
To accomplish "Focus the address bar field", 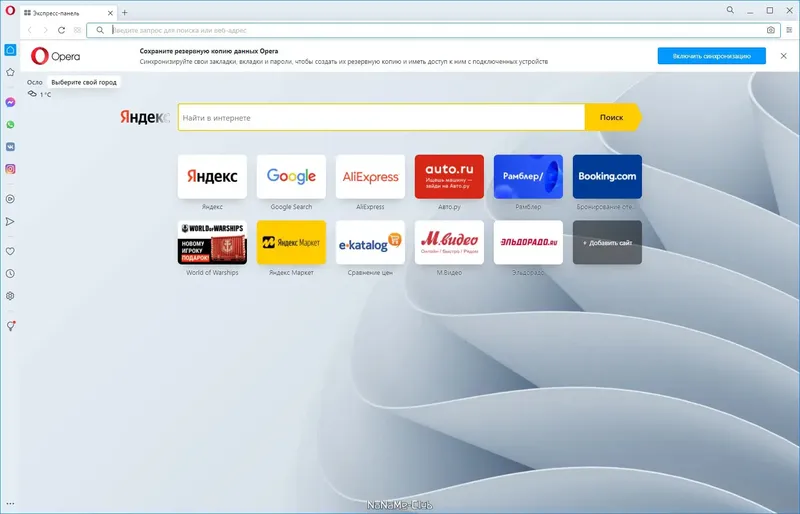I will click(x=433, y=30).
